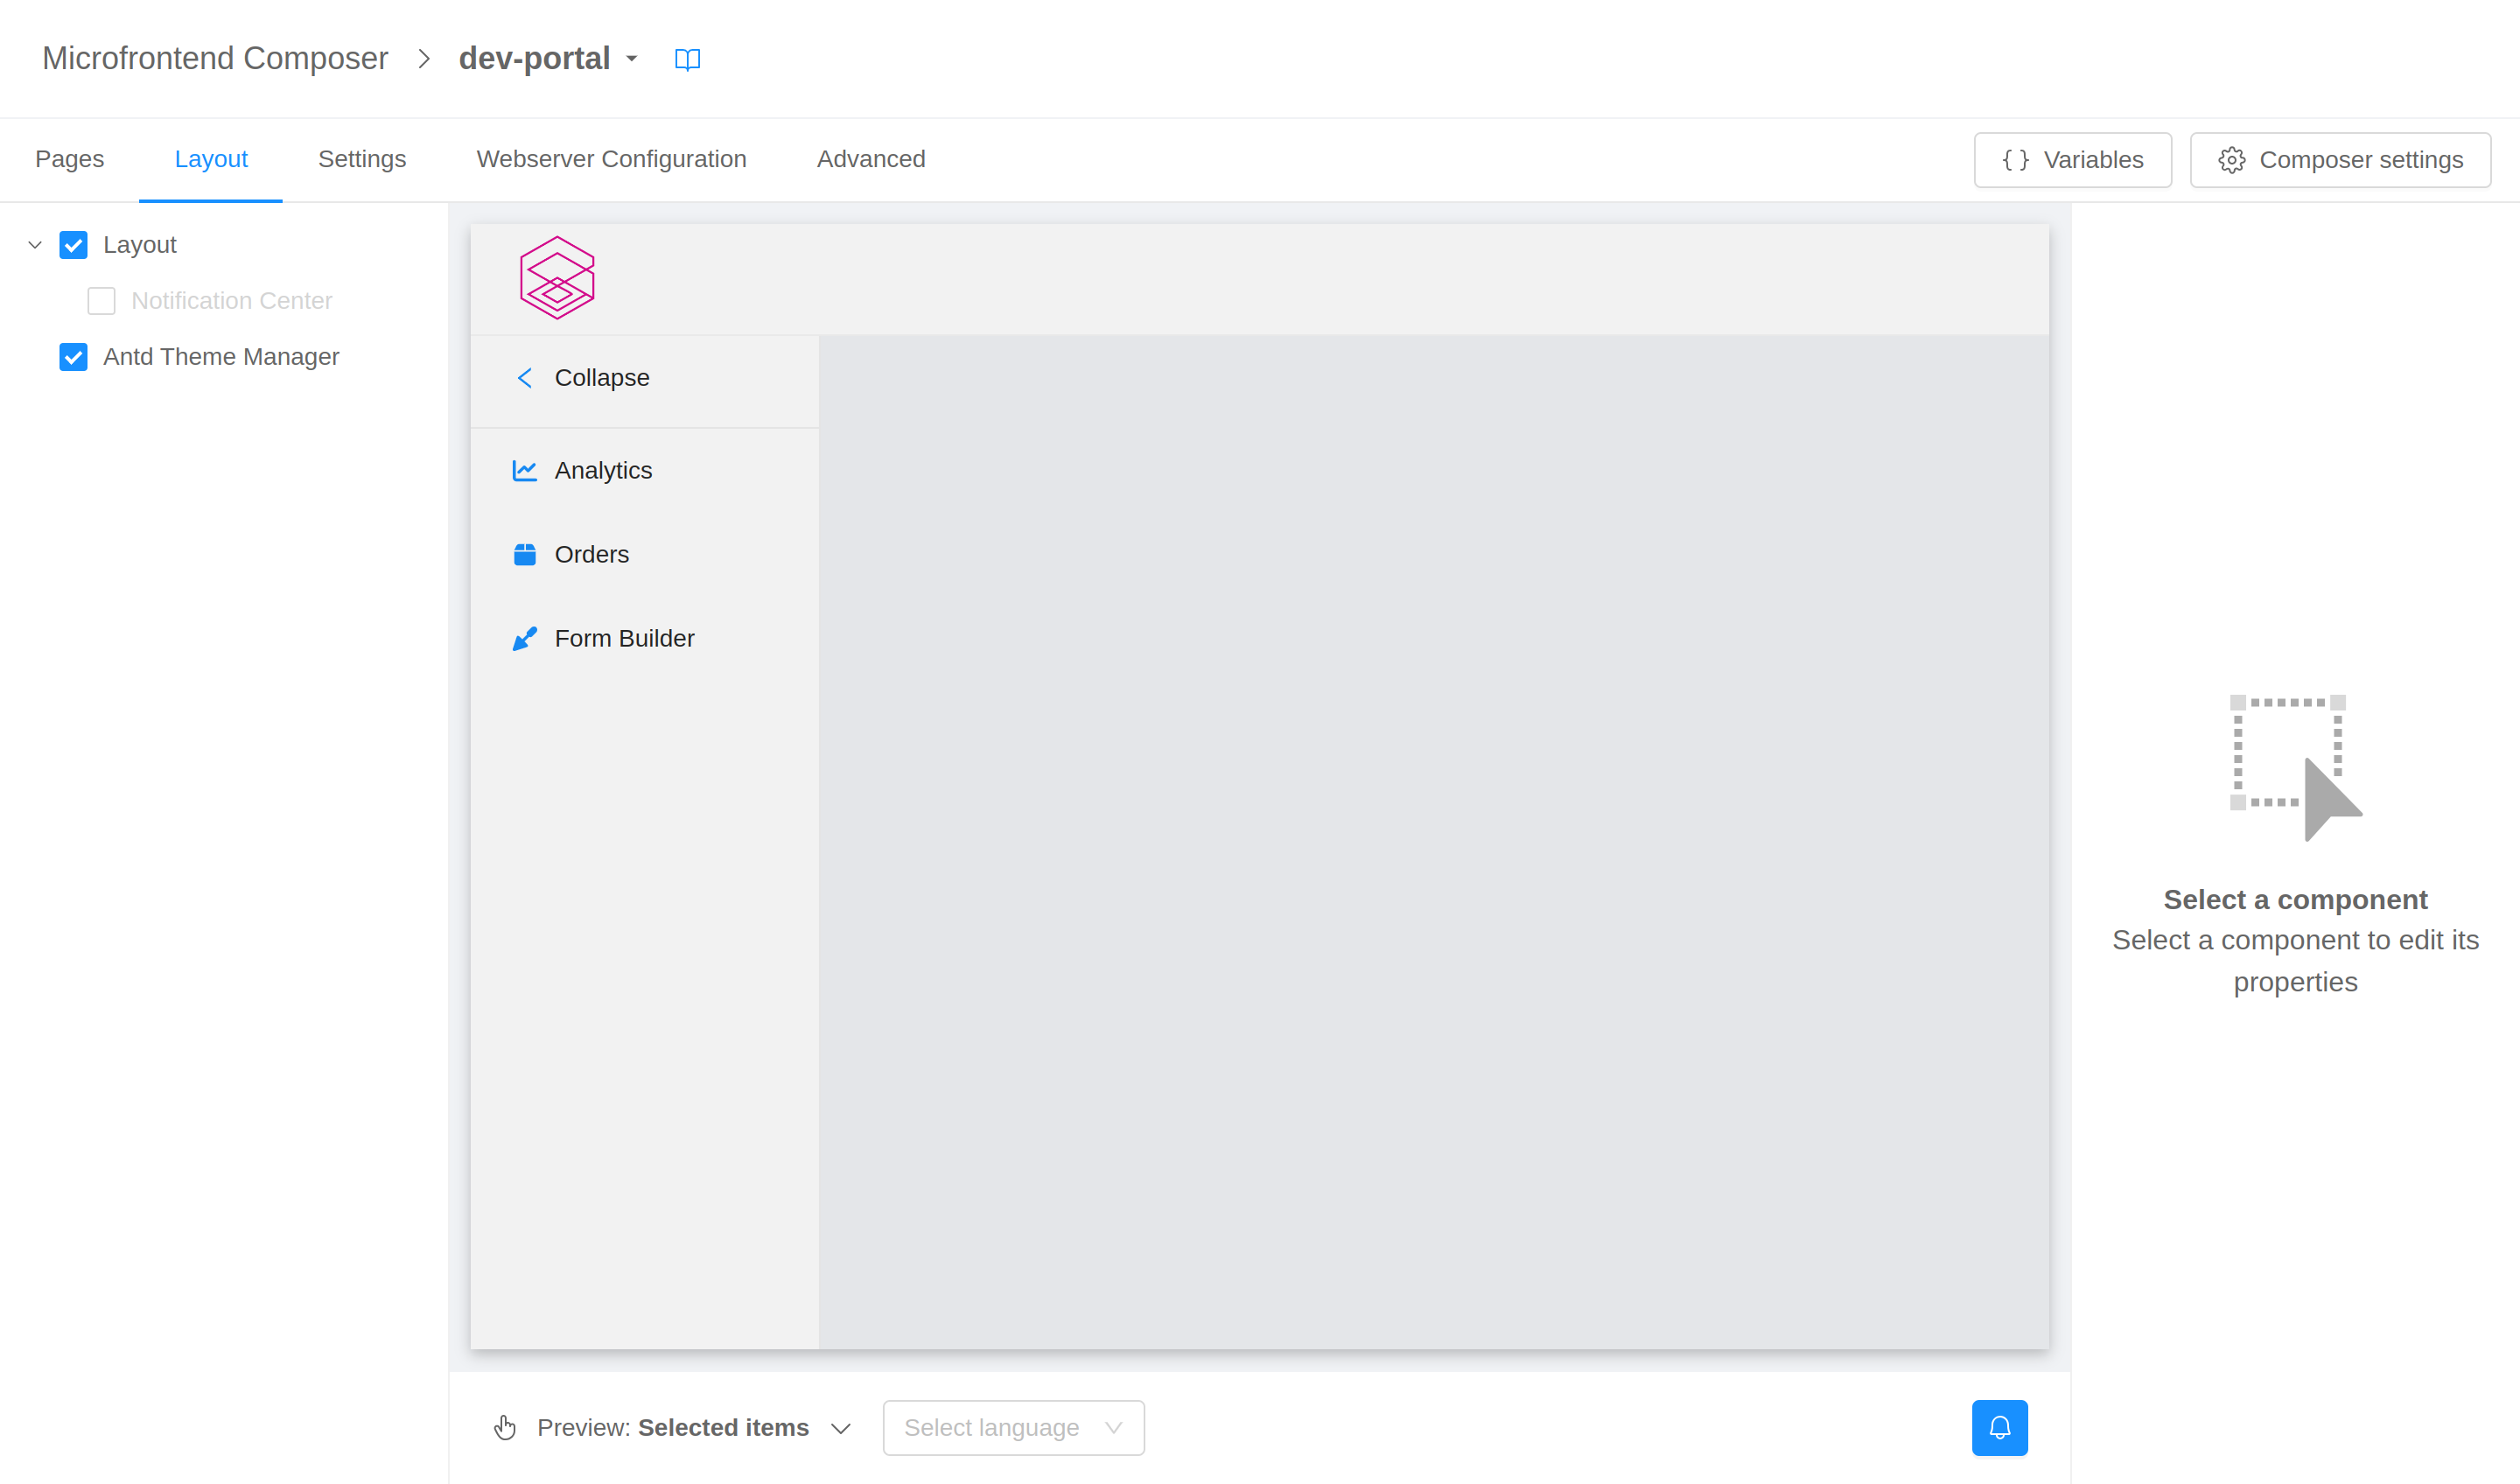Open Composer settings

pos(2339,160)
